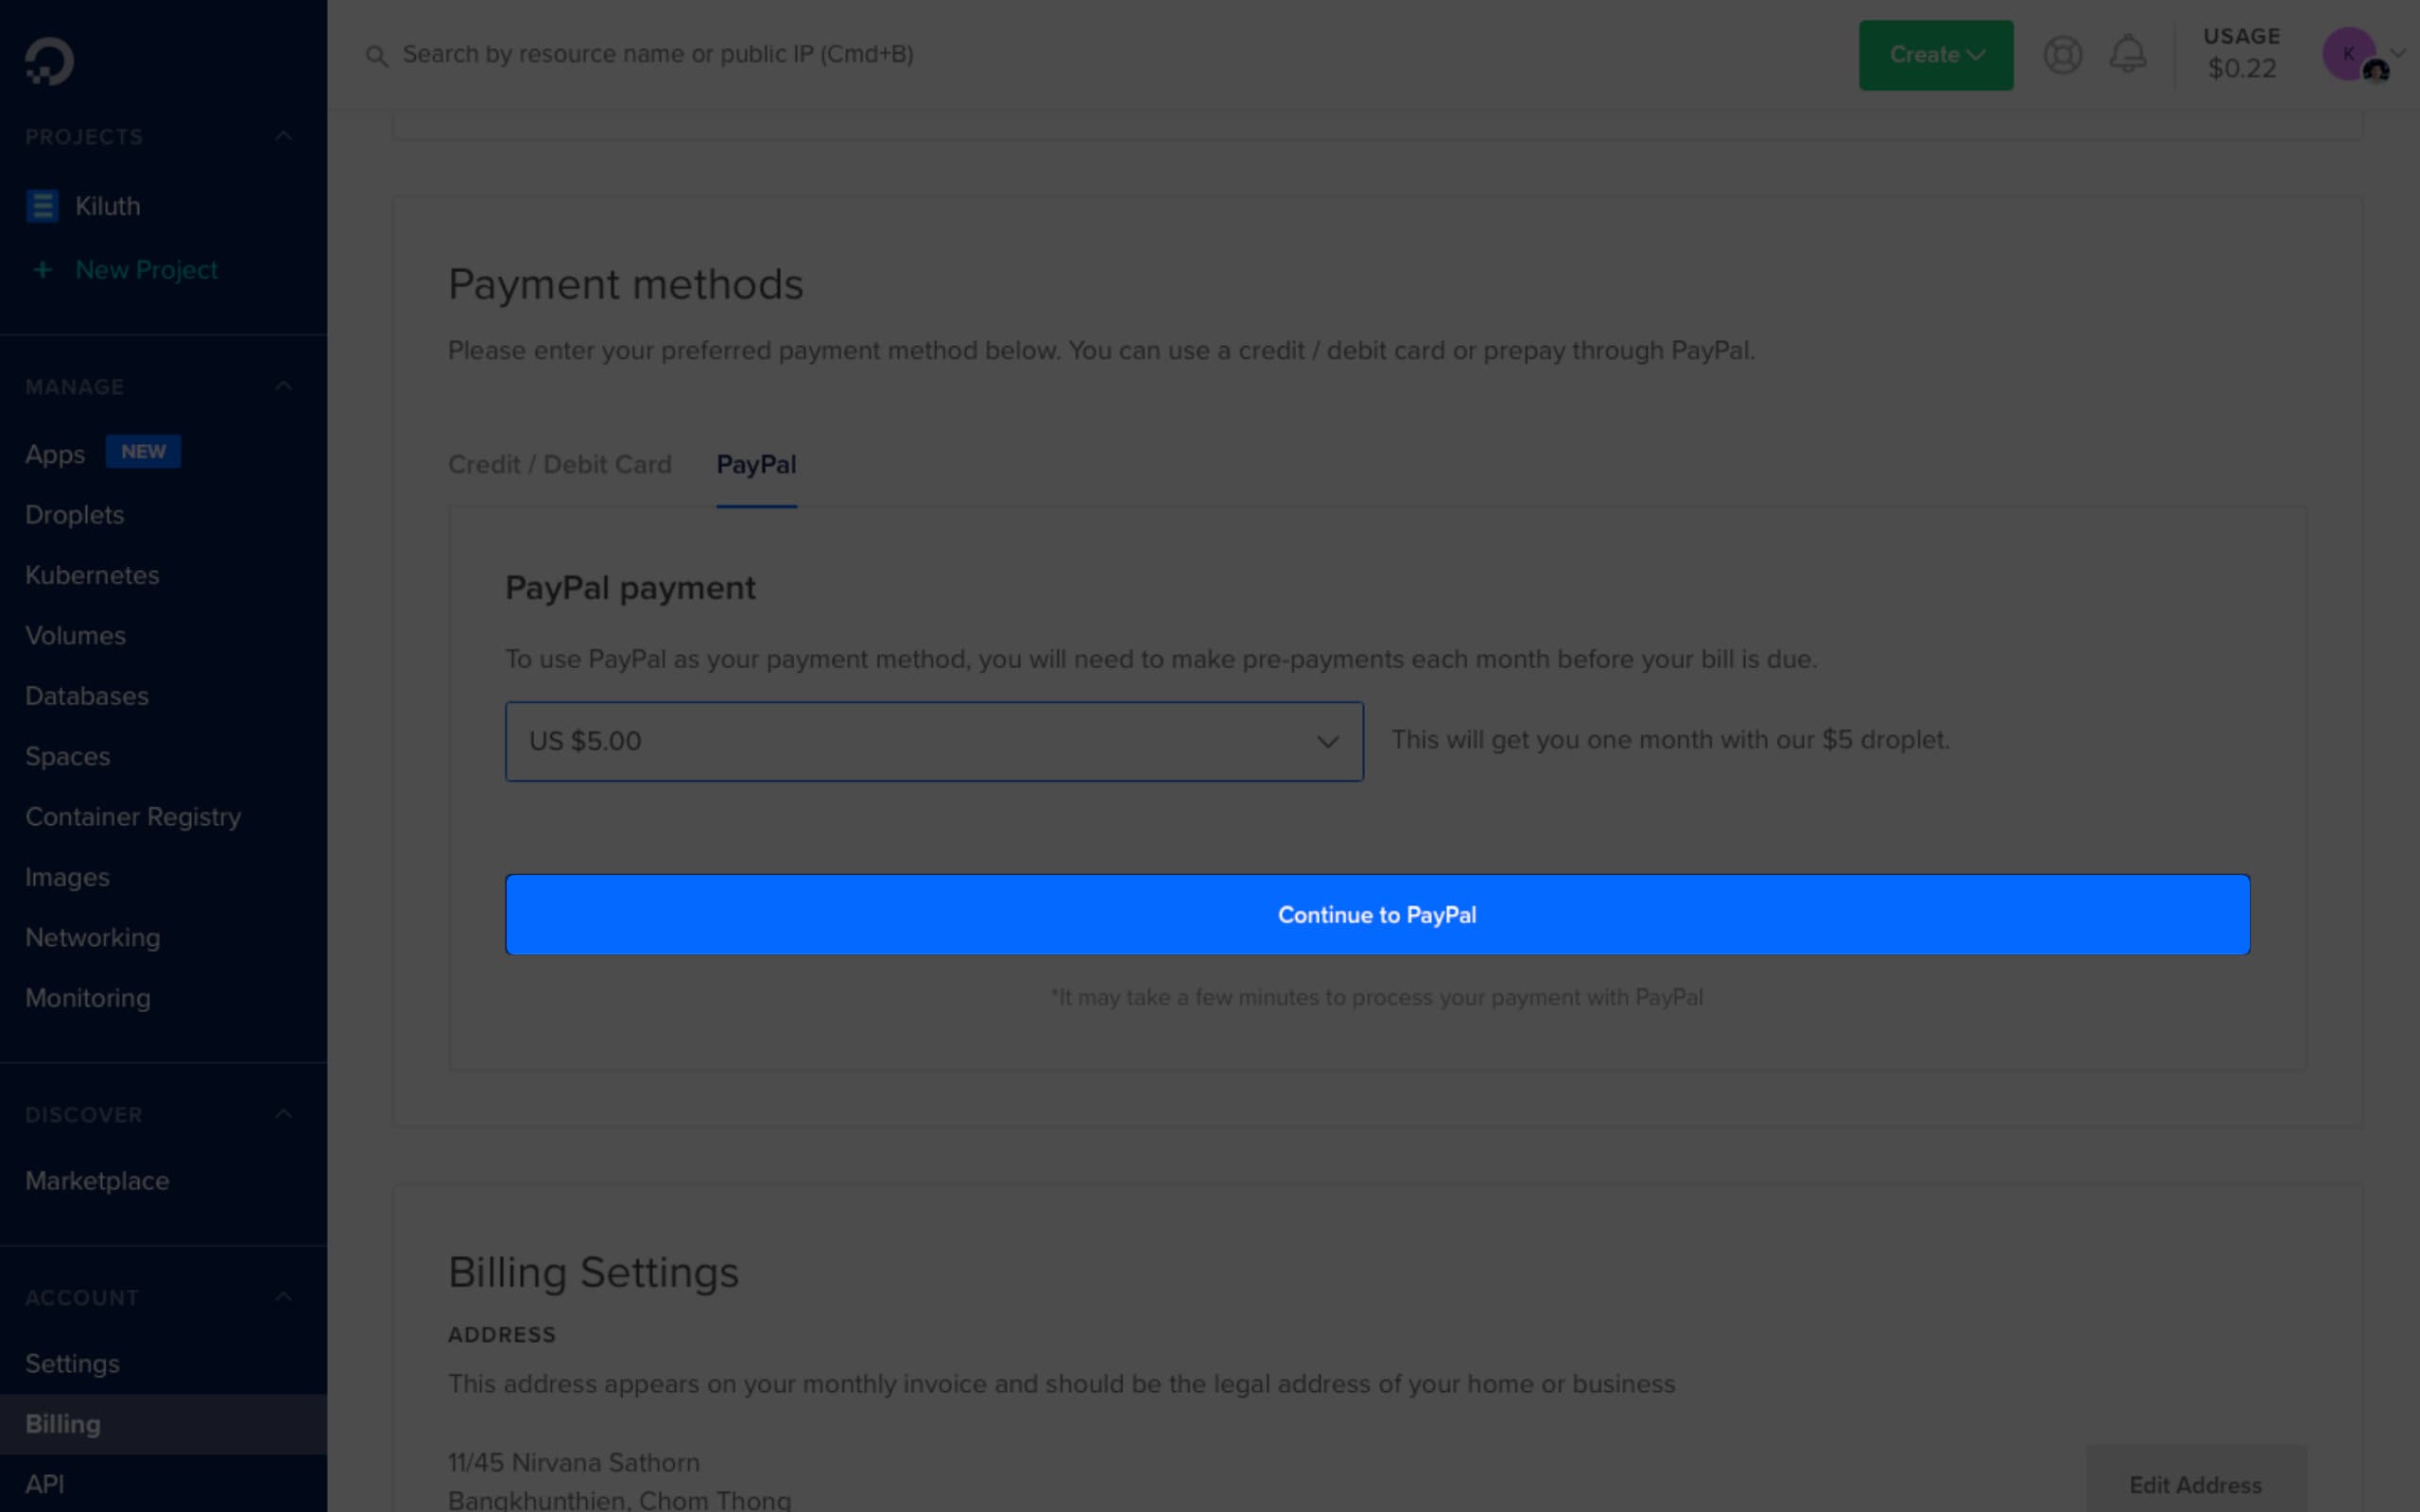Switch to the Credit / Debit Card tab

click(x=560, y=464)
